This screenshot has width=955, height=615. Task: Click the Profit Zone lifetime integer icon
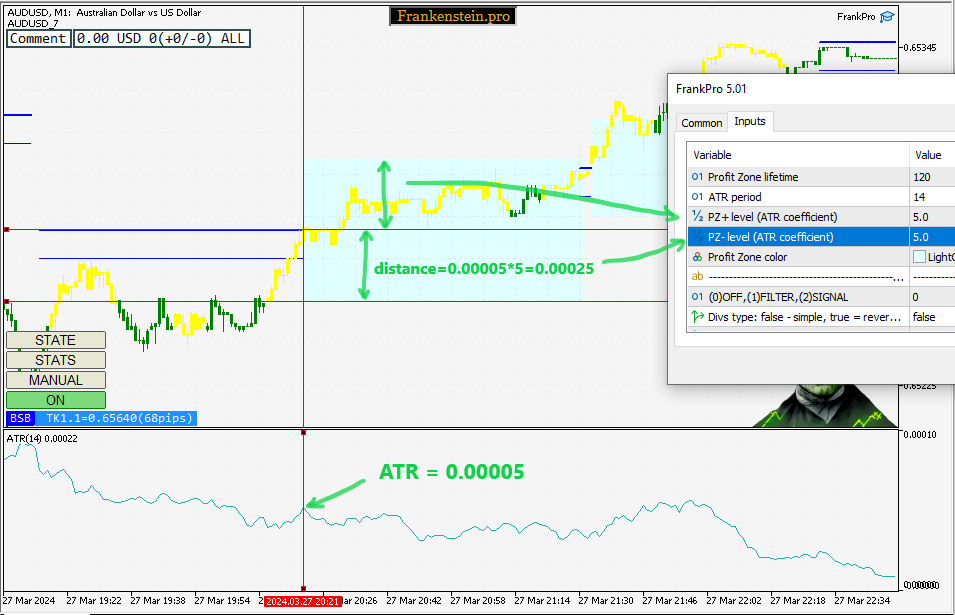click(697, 177)
